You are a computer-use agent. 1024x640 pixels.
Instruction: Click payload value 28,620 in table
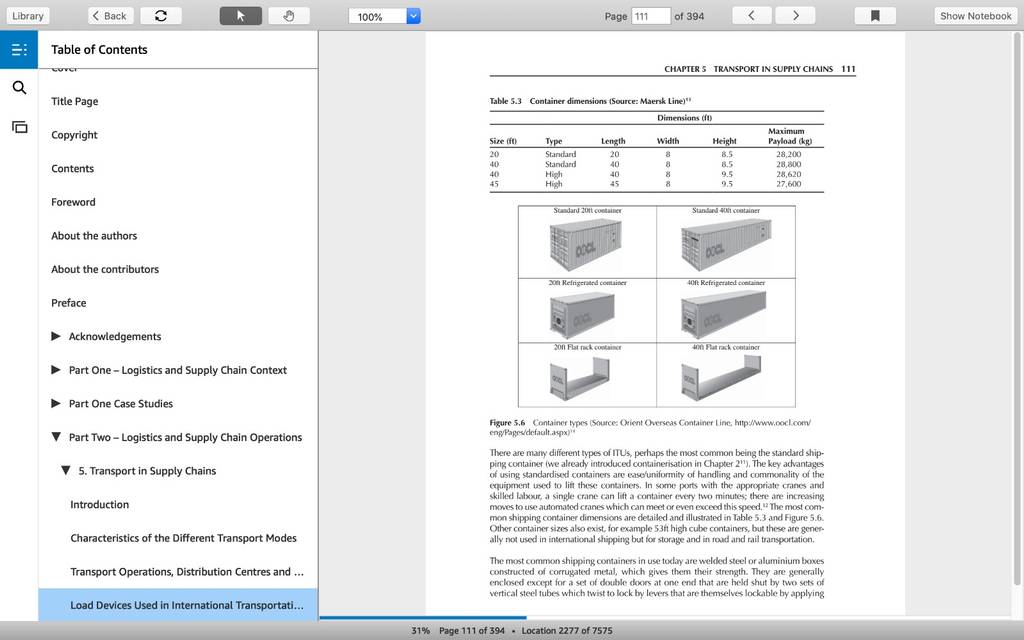(x=788, y=174)
